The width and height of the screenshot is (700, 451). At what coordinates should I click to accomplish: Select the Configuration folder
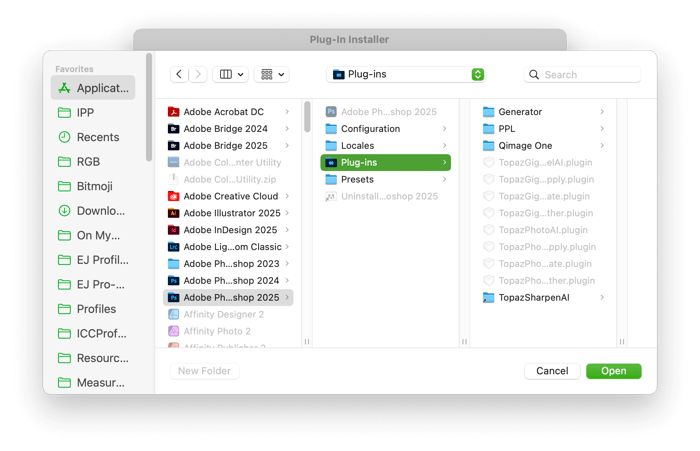(386, 129)
